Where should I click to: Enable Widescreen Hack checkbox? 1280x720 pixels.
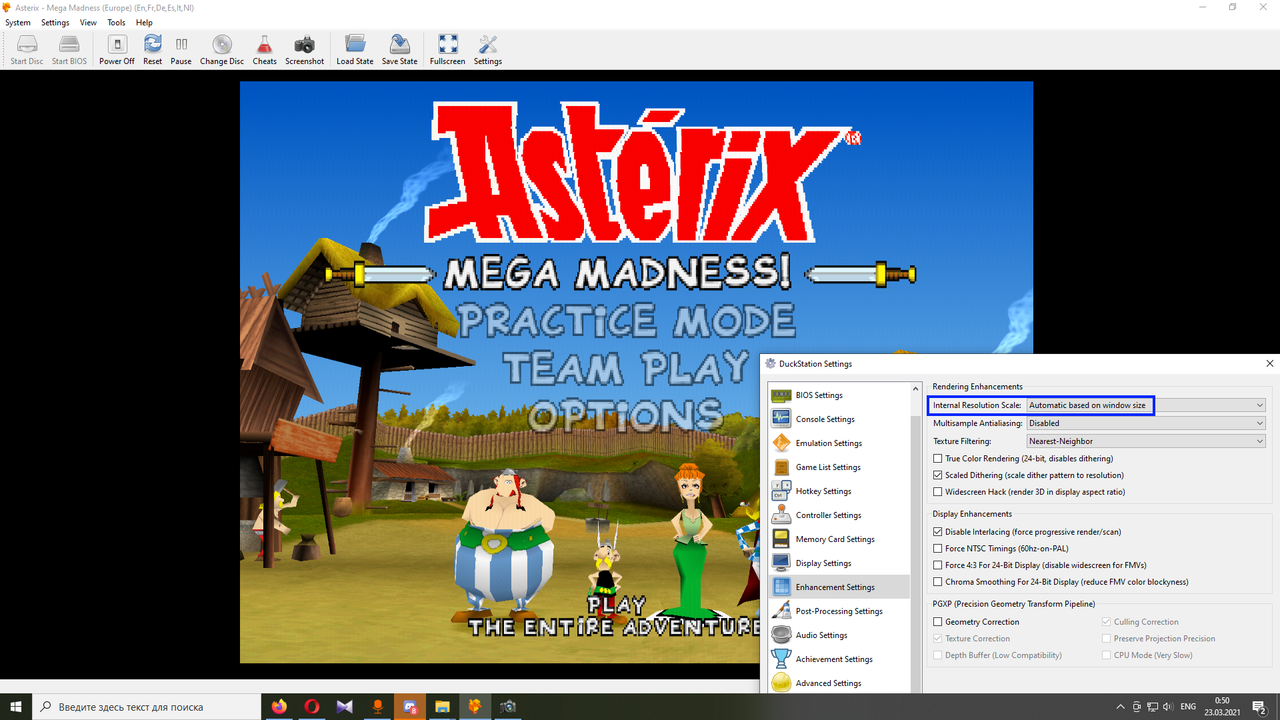click(938, 492)
